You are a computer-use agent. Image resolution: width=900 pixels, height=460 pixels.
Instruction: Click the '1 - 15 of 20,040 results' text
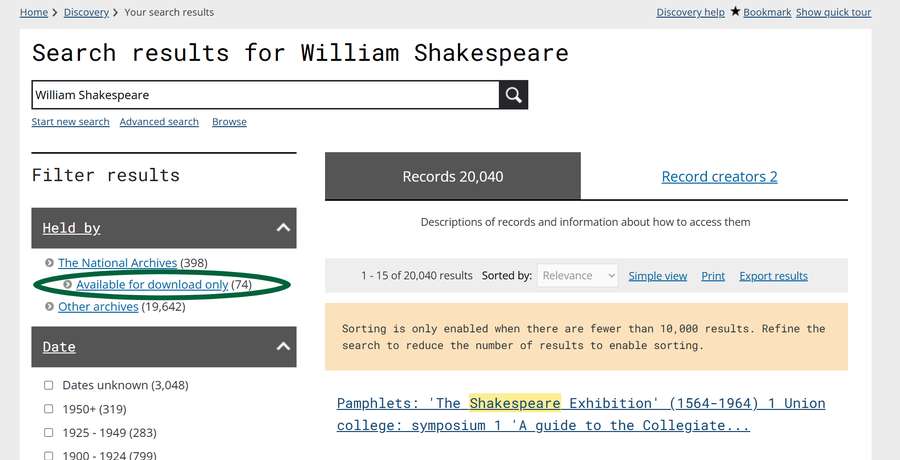click(417, 276)
